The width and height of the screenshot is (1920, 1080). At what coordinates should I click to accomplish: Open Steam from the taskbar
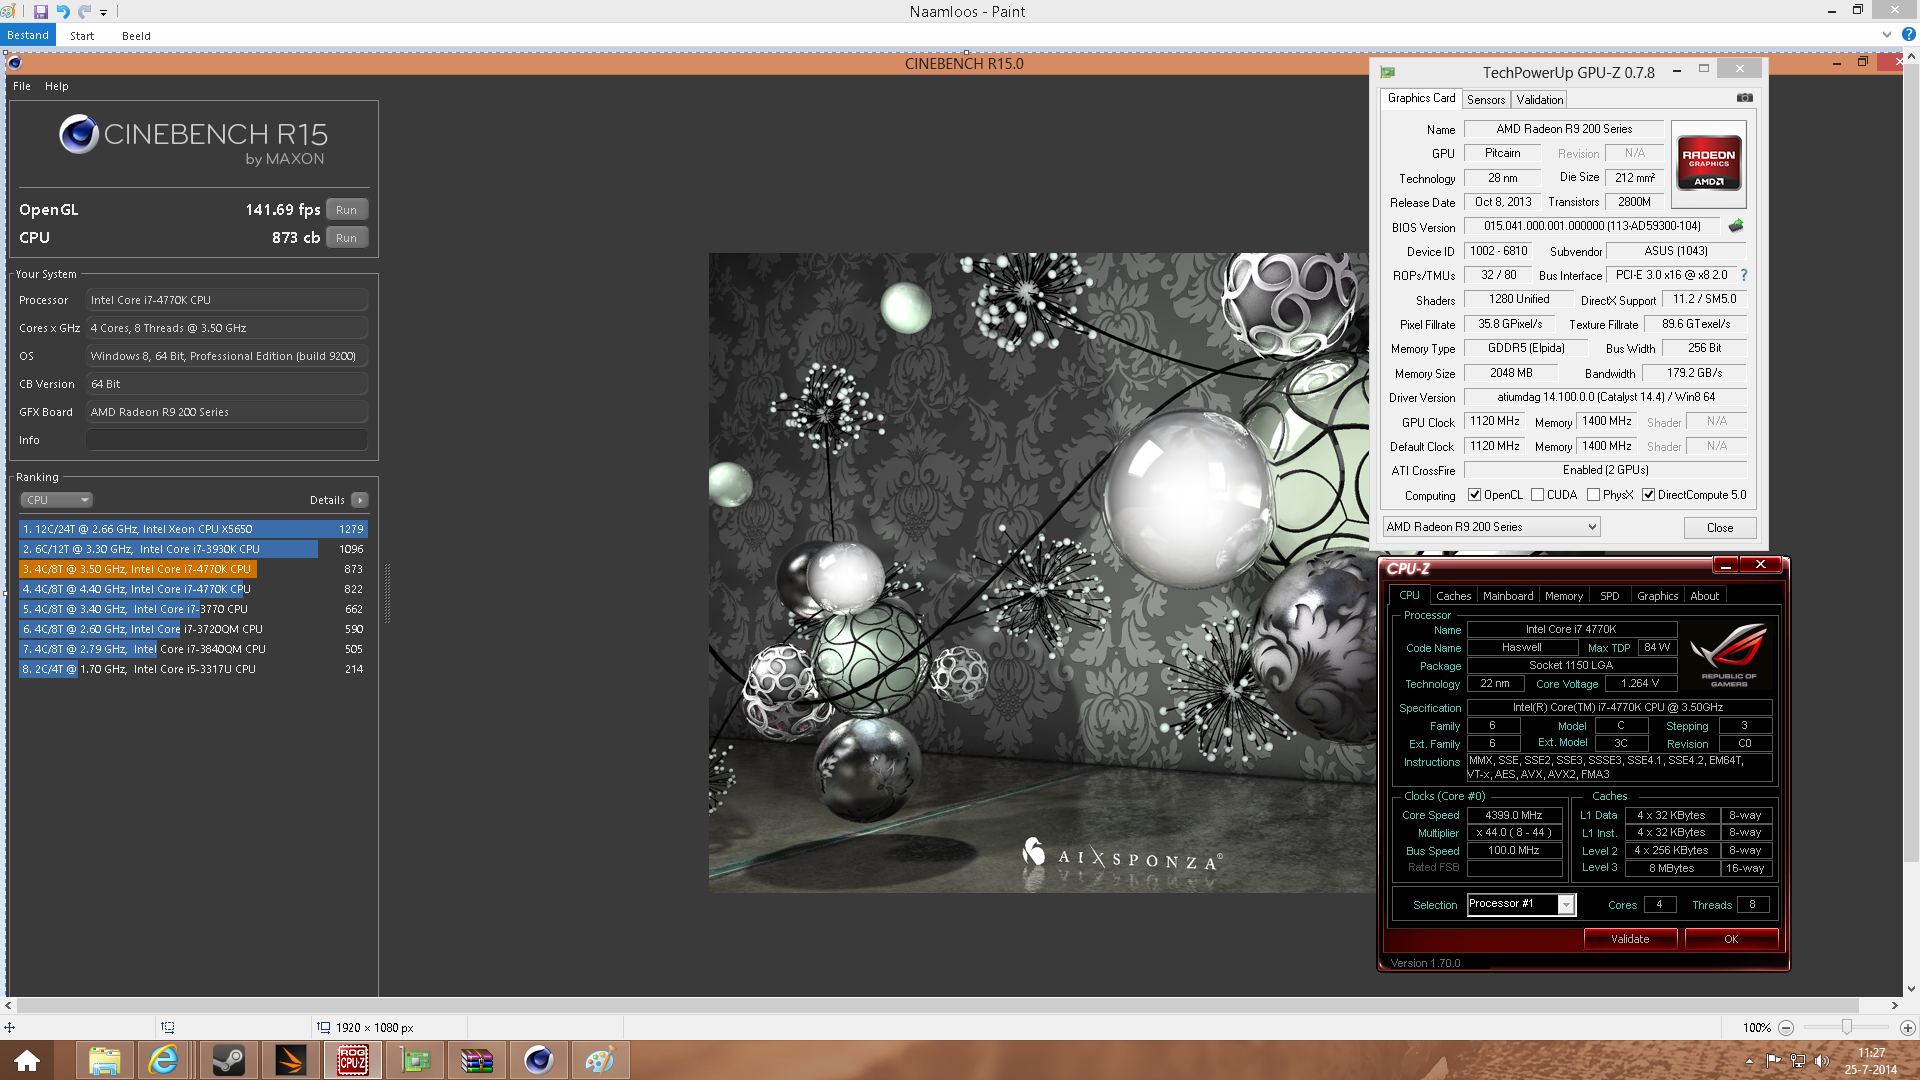[229, 1060]
